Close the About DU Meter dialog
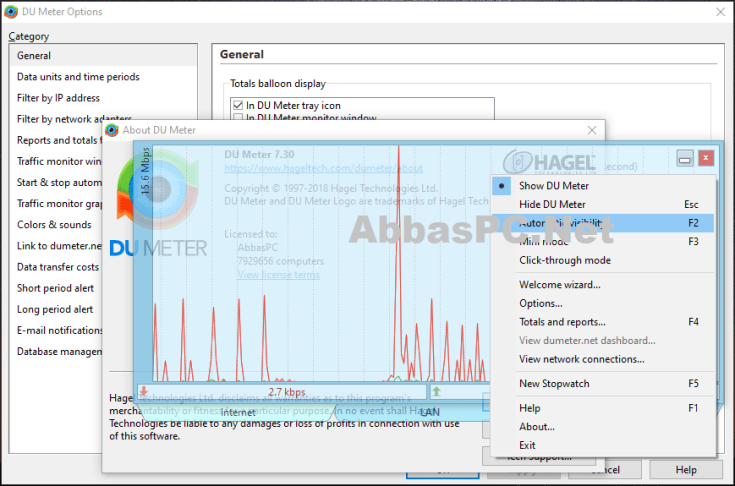This screenshot has width=735, height=486. (592, 130)
